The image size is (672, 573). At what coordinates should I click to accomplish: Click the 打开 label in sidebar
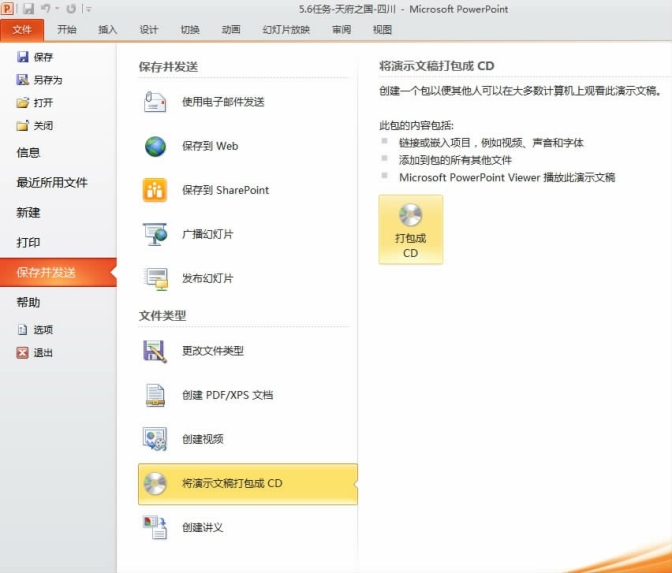click(x=43, y=103)
